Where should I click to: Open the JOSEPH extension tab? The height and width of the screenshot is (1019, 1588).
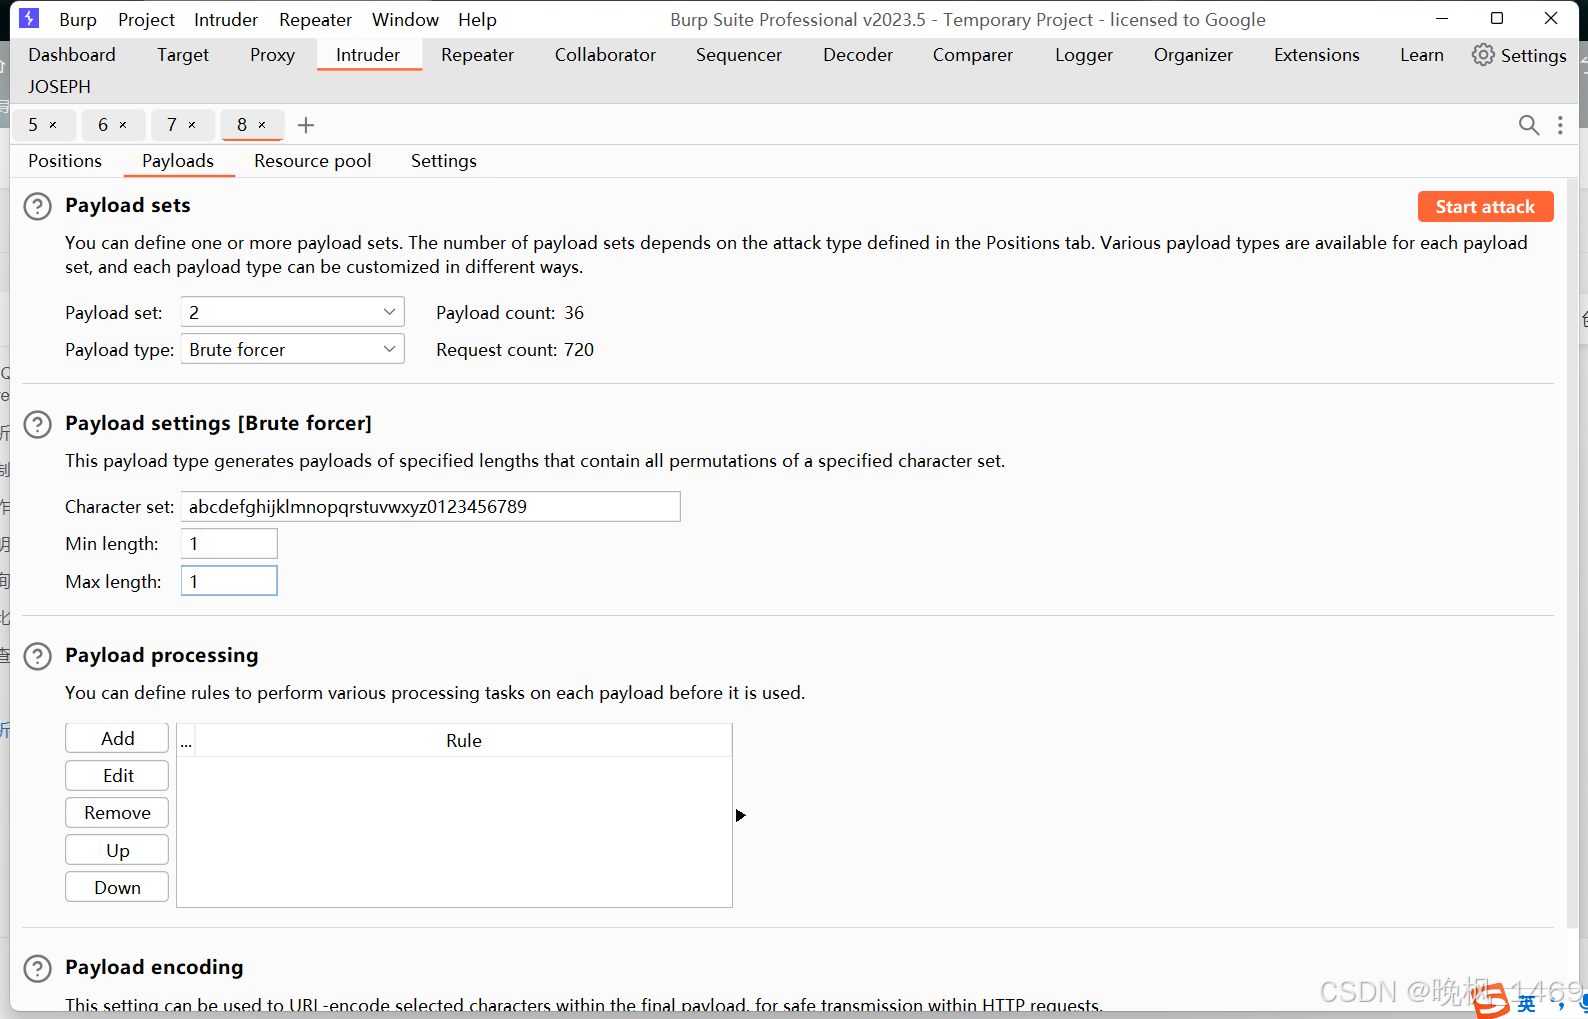pos(59,87)
